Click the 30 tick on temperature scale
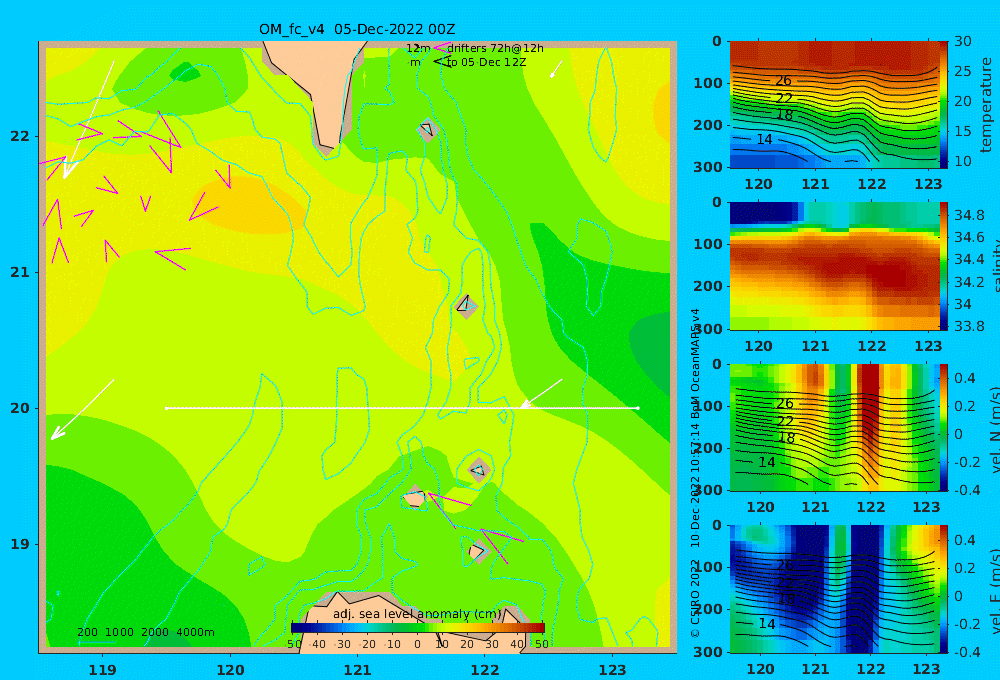The image size is (1000, 680). point(963,41)
